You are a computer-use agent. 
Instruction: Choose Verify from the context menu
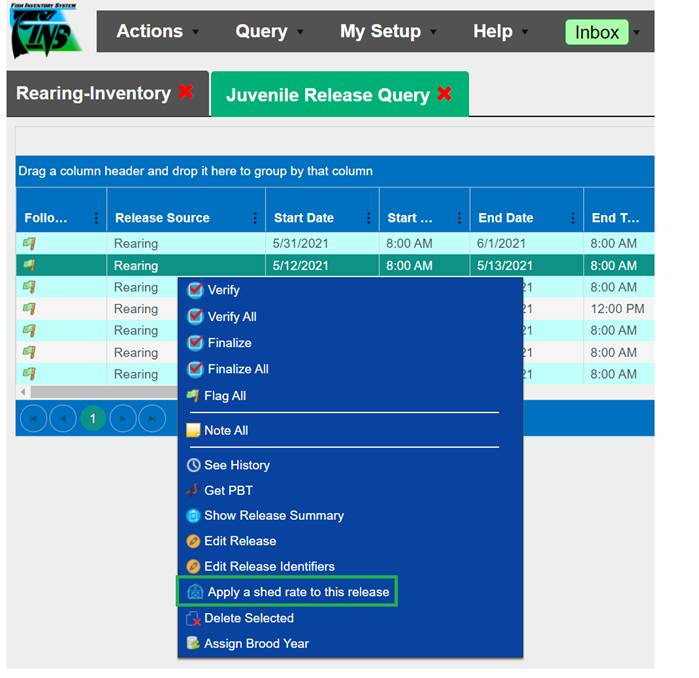[223, 290]
